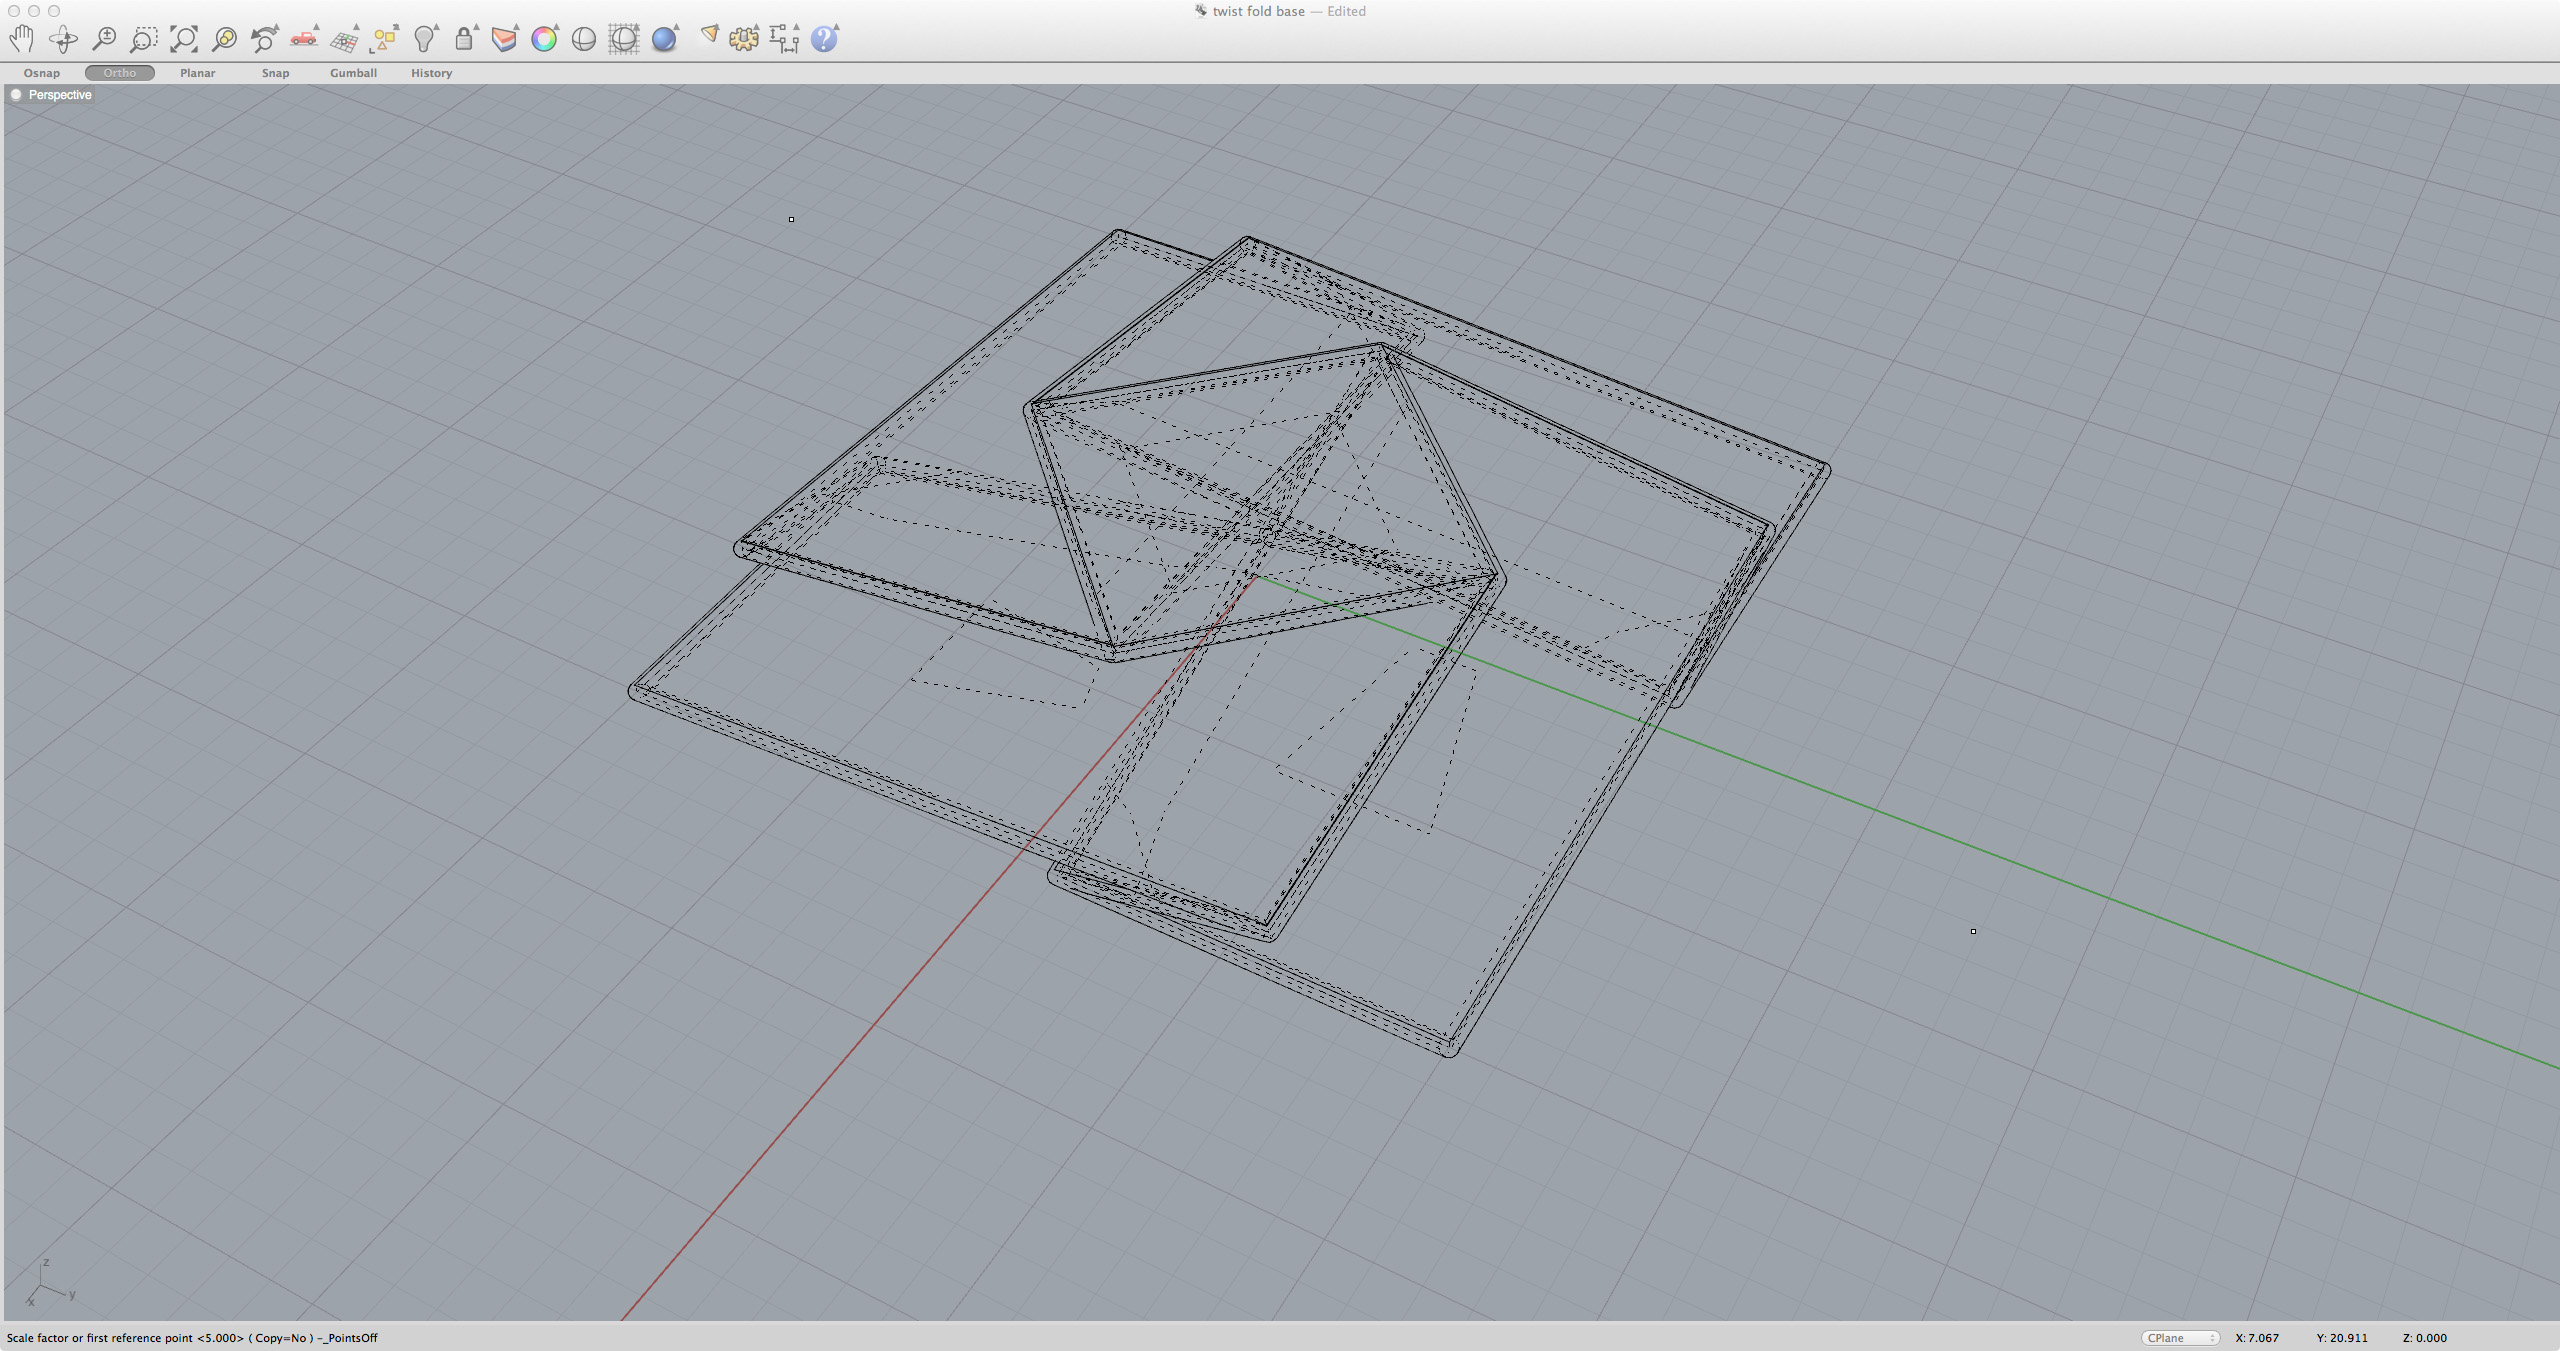The width and height of the screenshot is (2560, 1351).
Task: Switch to shaded sphere display mode
Action: [x=584, y=39]
